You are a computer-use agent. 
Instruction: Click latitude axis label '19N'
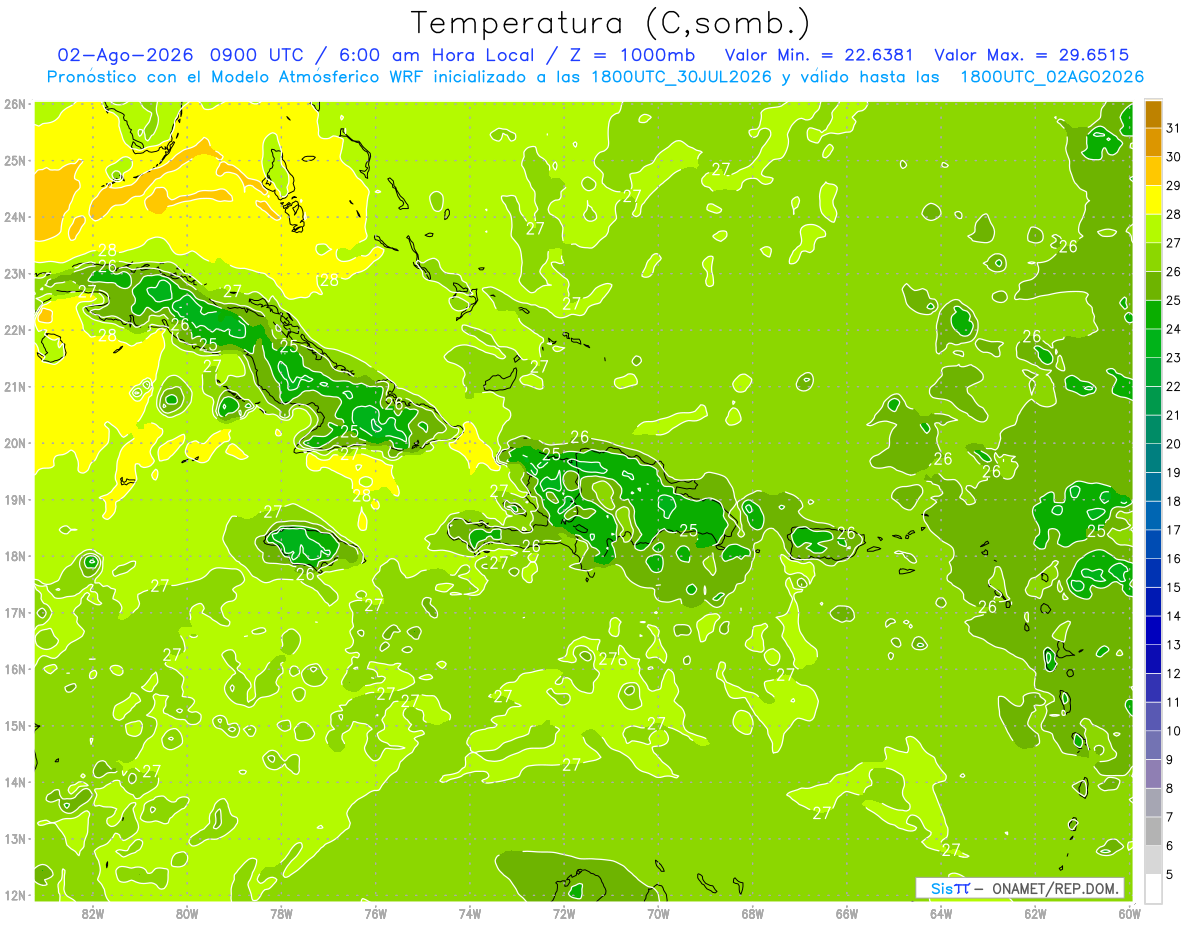(15, 499)
